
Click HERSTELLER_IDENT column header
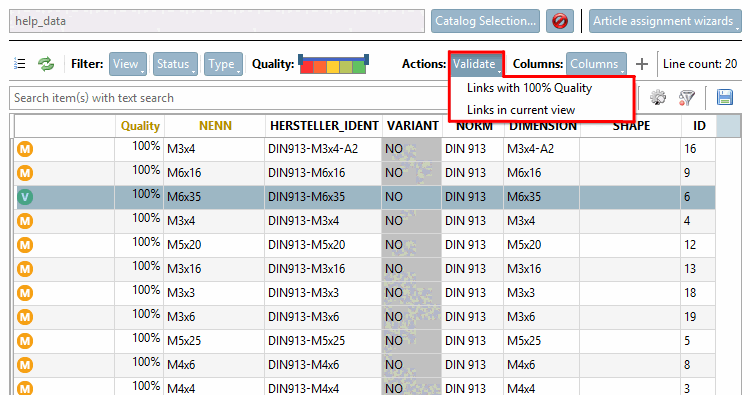(324, 126)
